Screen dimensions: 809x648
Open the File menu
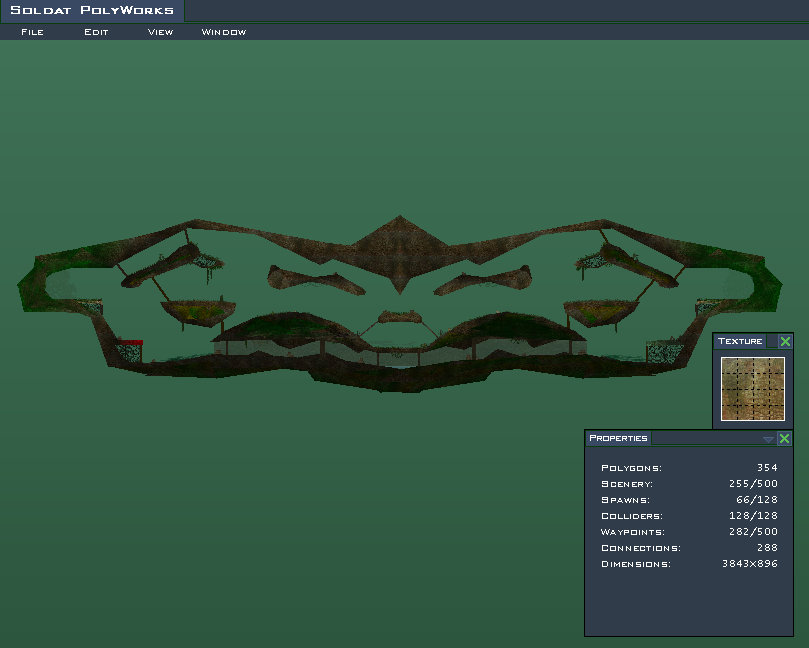pos(32,32)
